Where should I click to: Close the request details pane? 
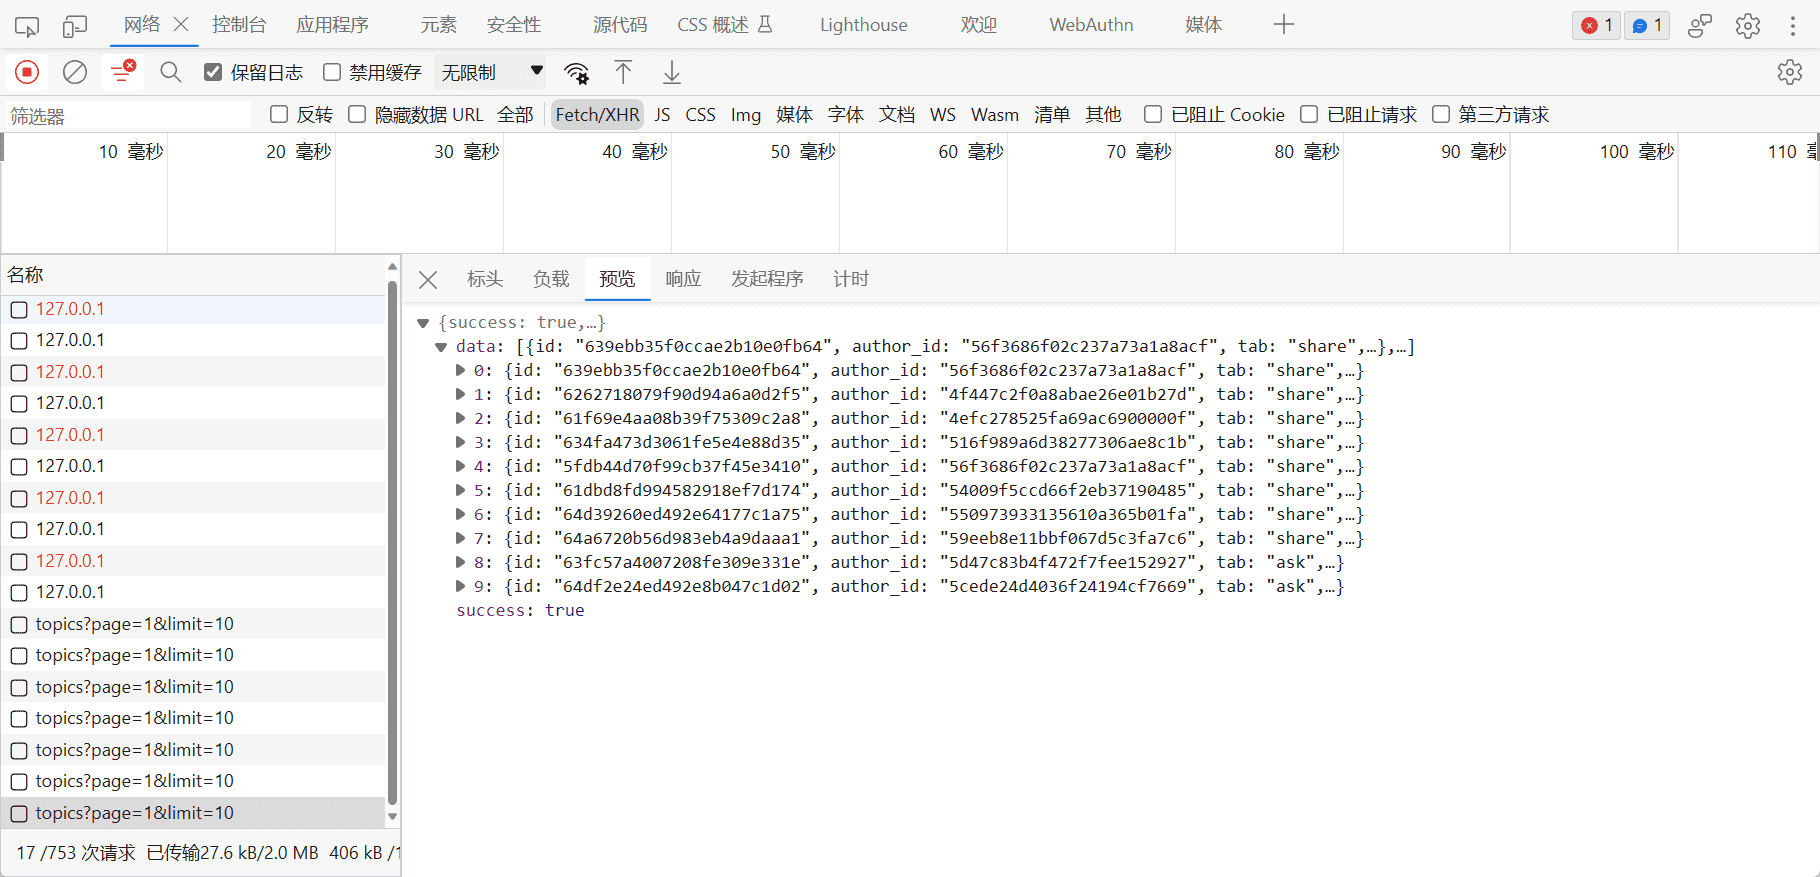tap(428, 280)
